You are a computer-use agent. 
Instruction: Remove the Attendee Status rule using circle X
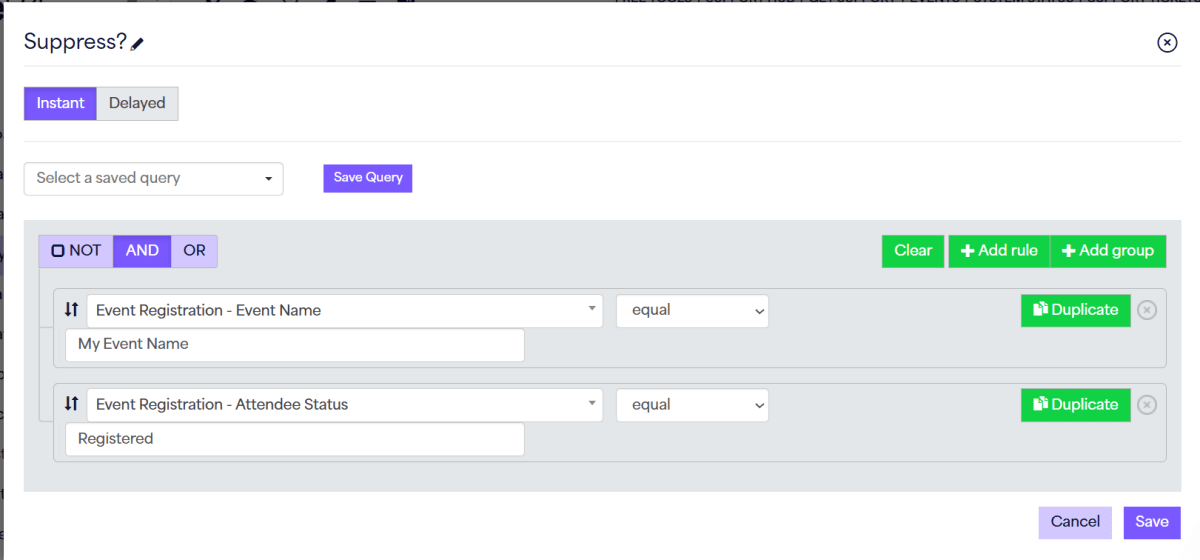1147,404
